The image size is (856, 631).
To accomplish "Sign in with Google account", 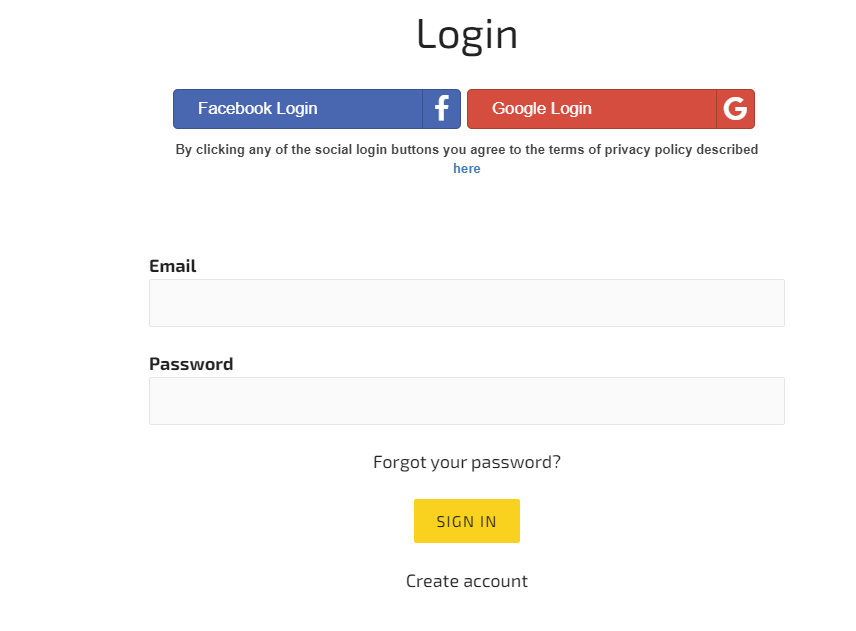I will tap(592, 109).
